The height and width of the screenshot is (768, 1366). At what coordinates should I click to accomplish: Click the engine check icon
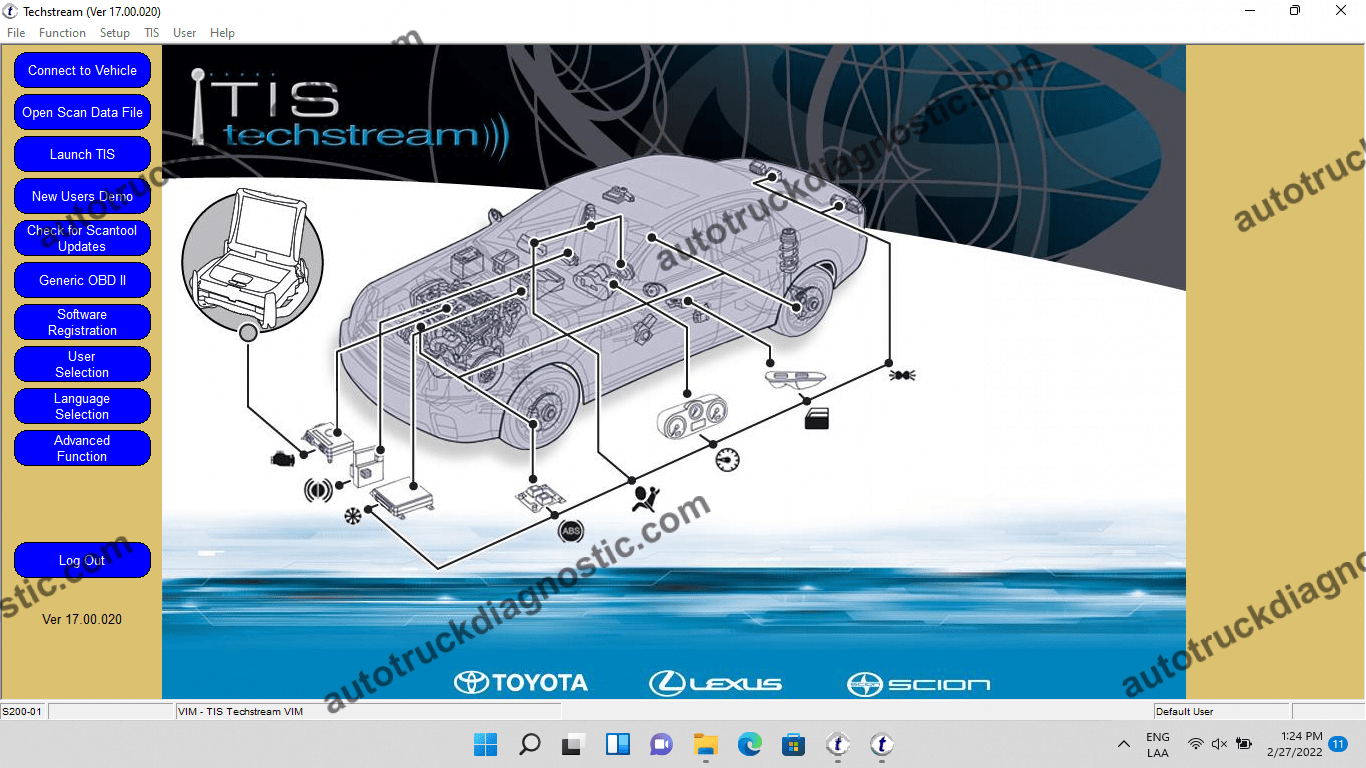click(283, 458)
